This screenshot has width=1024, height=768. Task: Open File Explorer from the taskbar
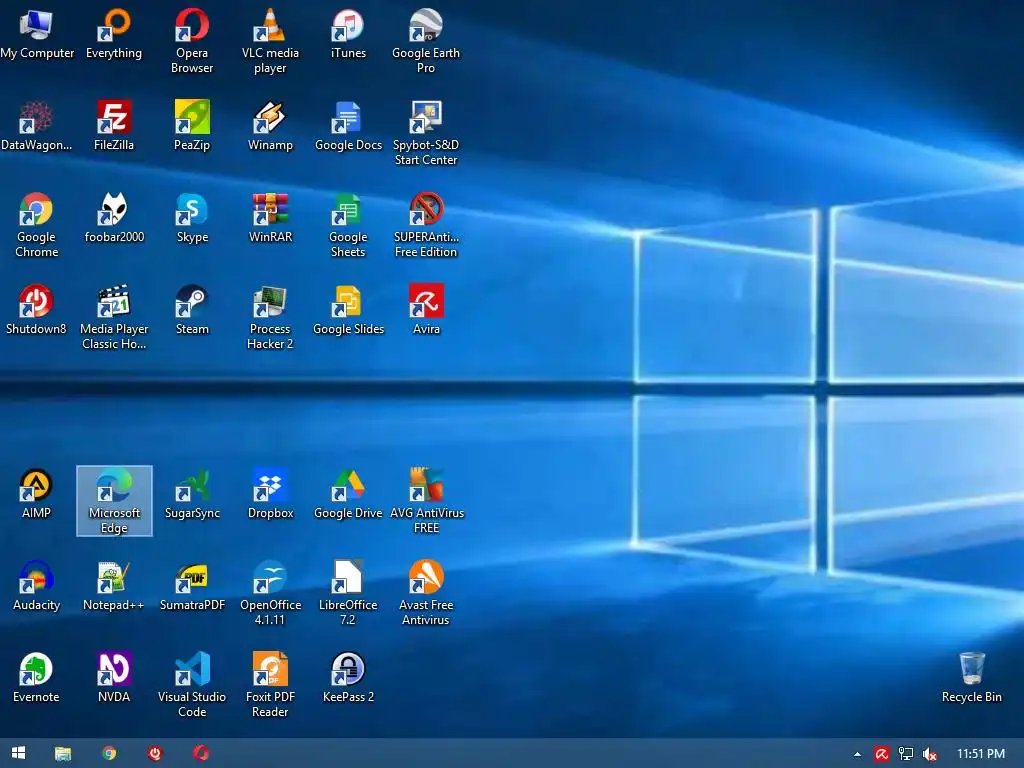[63, 754]
